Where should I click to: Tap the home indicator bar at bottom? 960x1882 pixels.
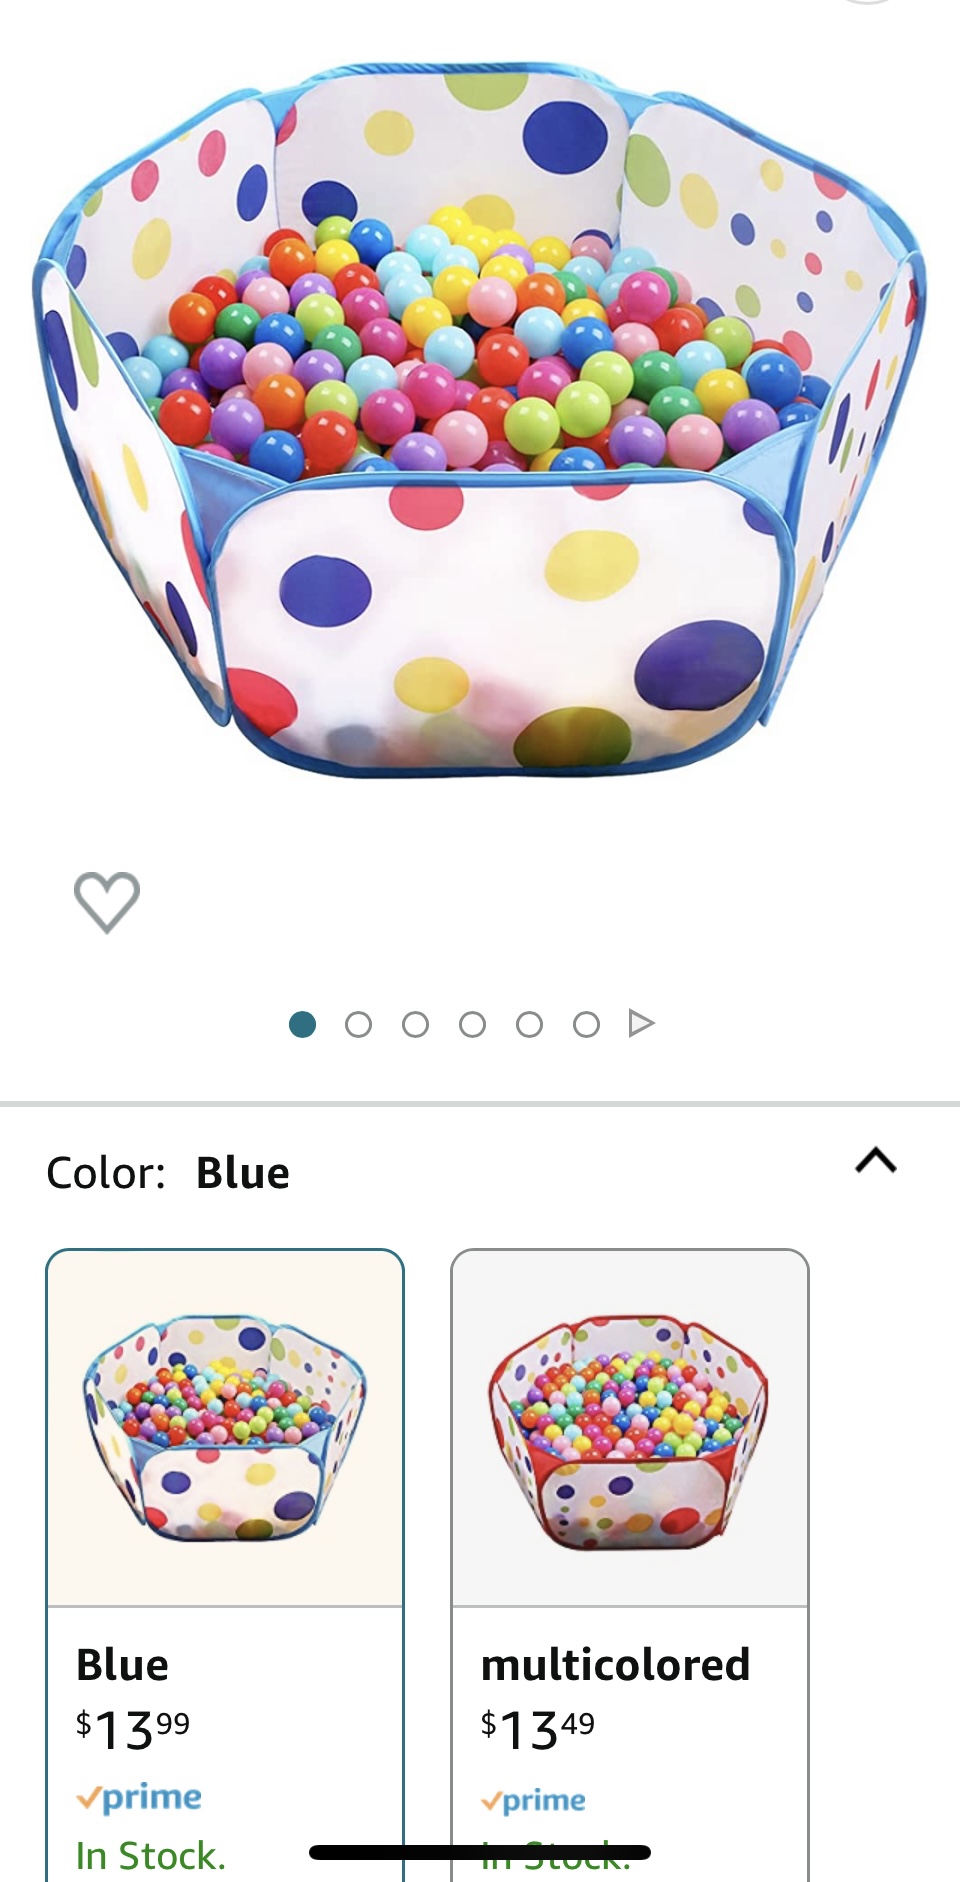coord(480,1852)
